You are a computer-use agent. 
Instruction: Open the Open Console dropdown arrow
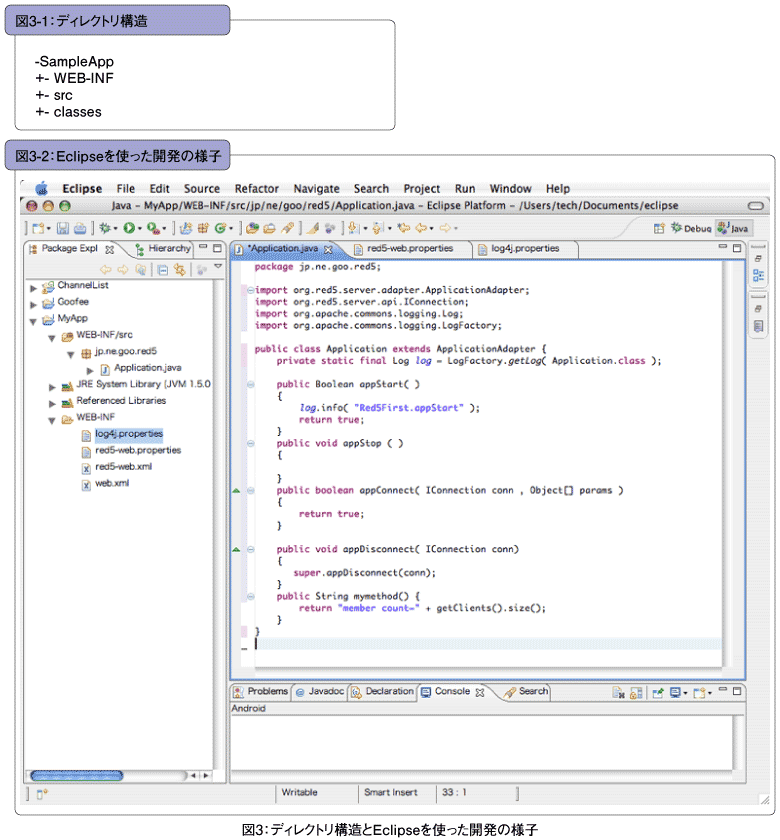tap(710, 693)
